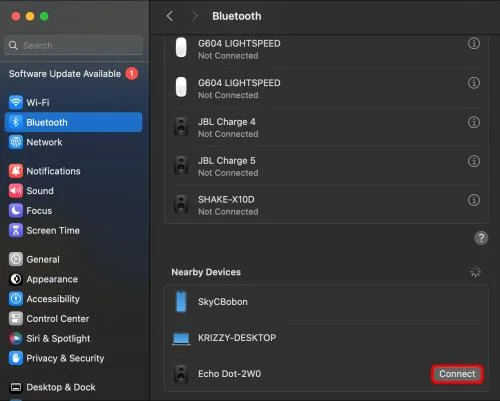
Task: Open the Notifications sidebar item
Action: [x=73, y=171]
